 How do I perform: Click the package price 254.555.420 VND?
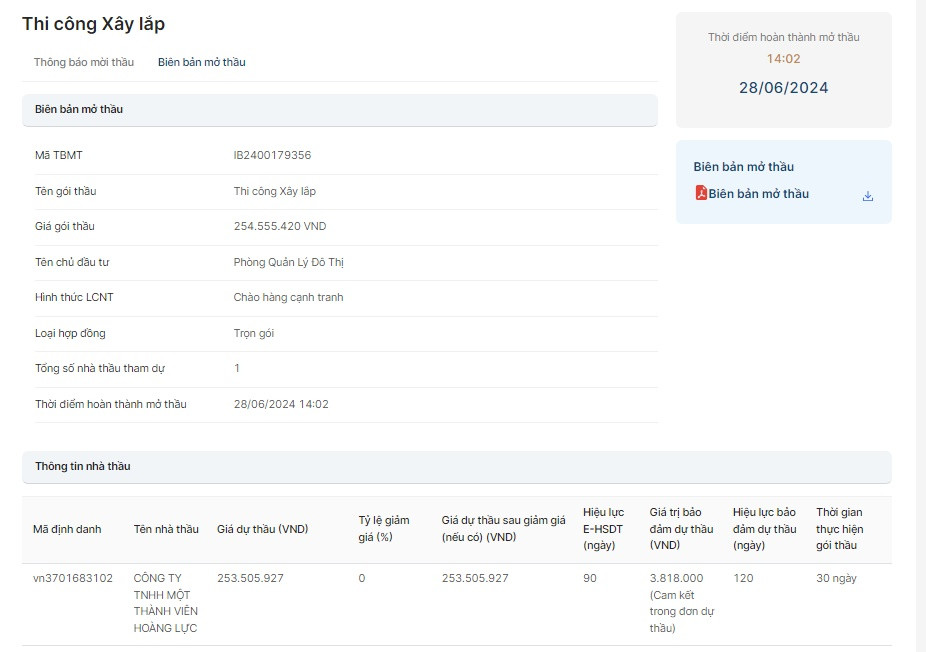(279, 226)
